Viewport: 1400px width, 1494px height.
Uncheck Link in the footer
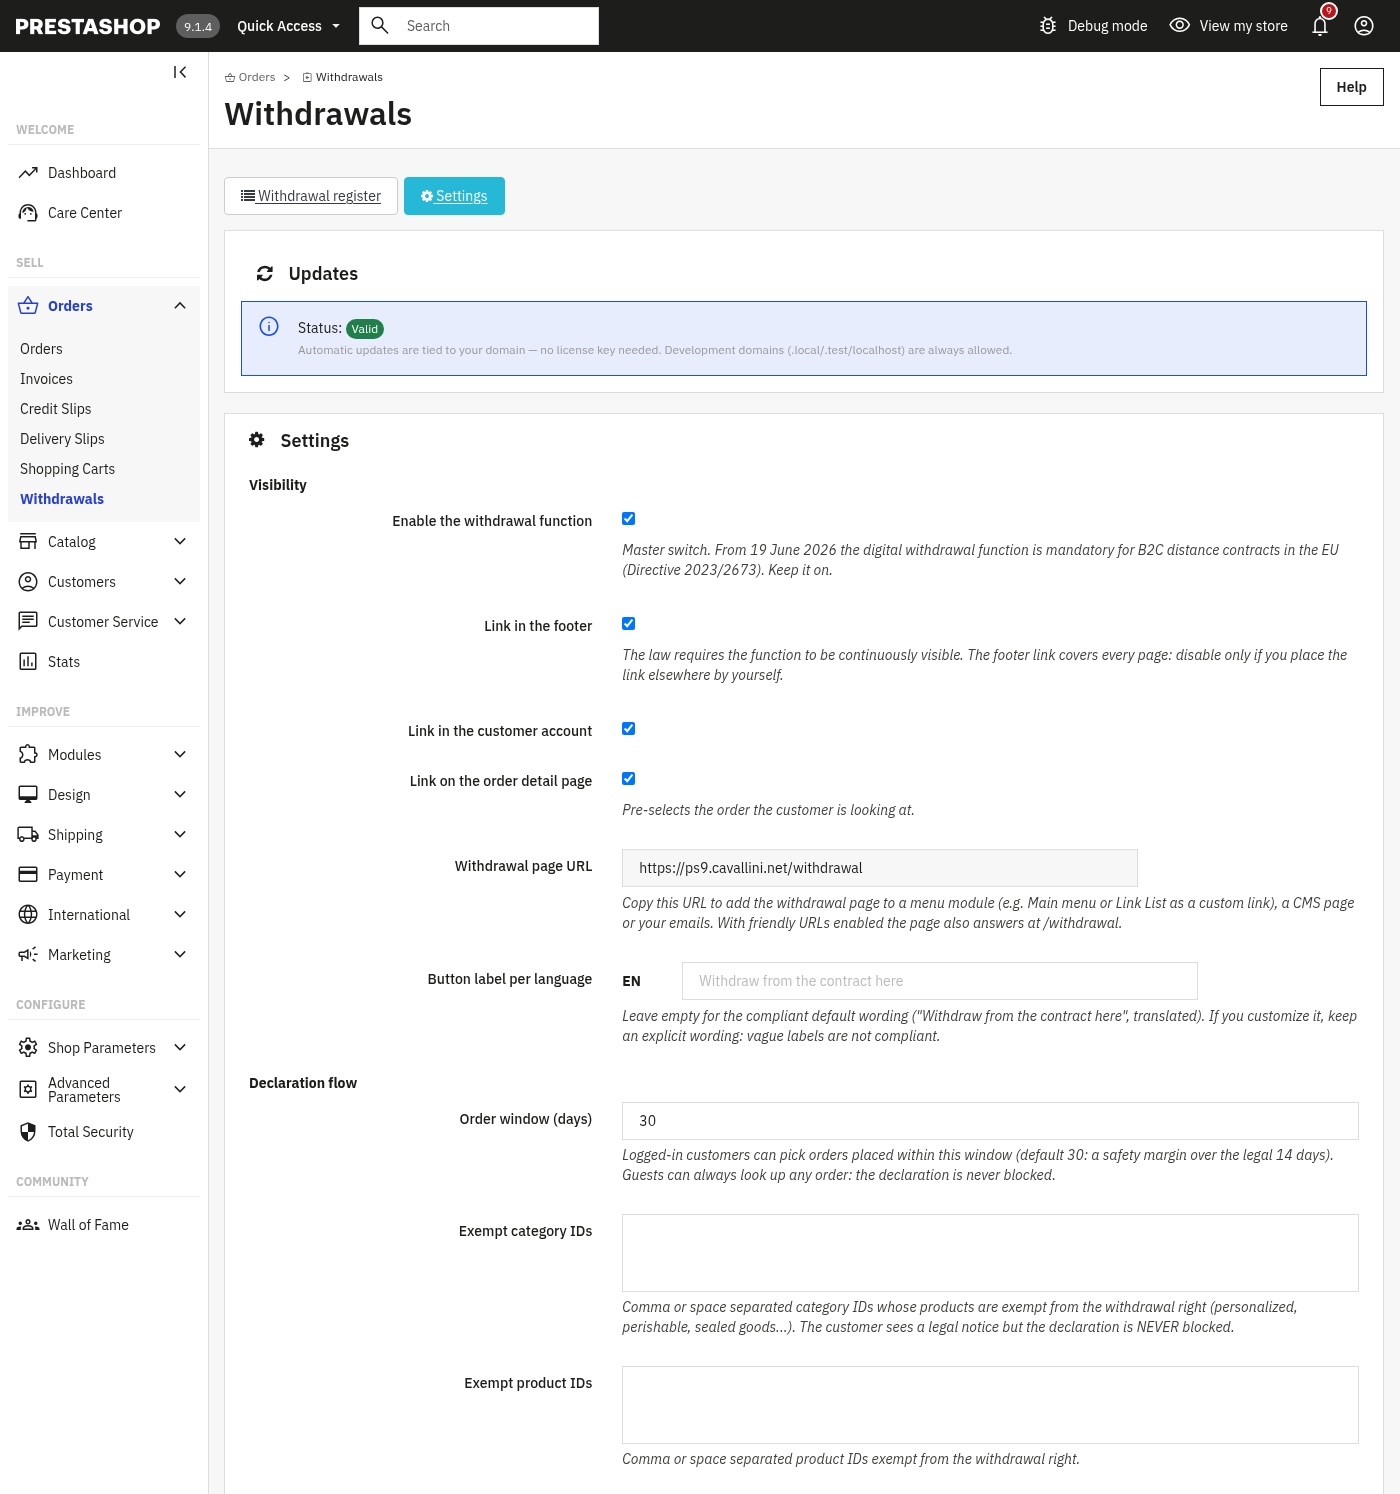pos(629,624)
